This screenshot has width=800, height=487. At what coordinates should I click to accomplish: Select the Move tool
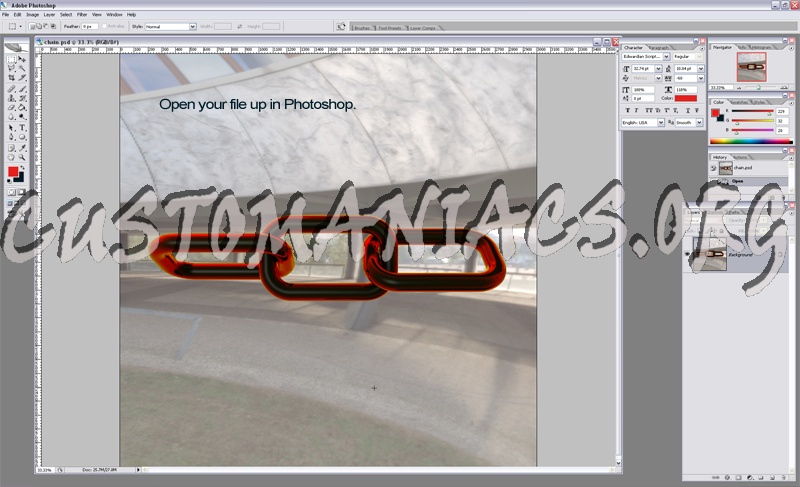(x=22, y=59)
